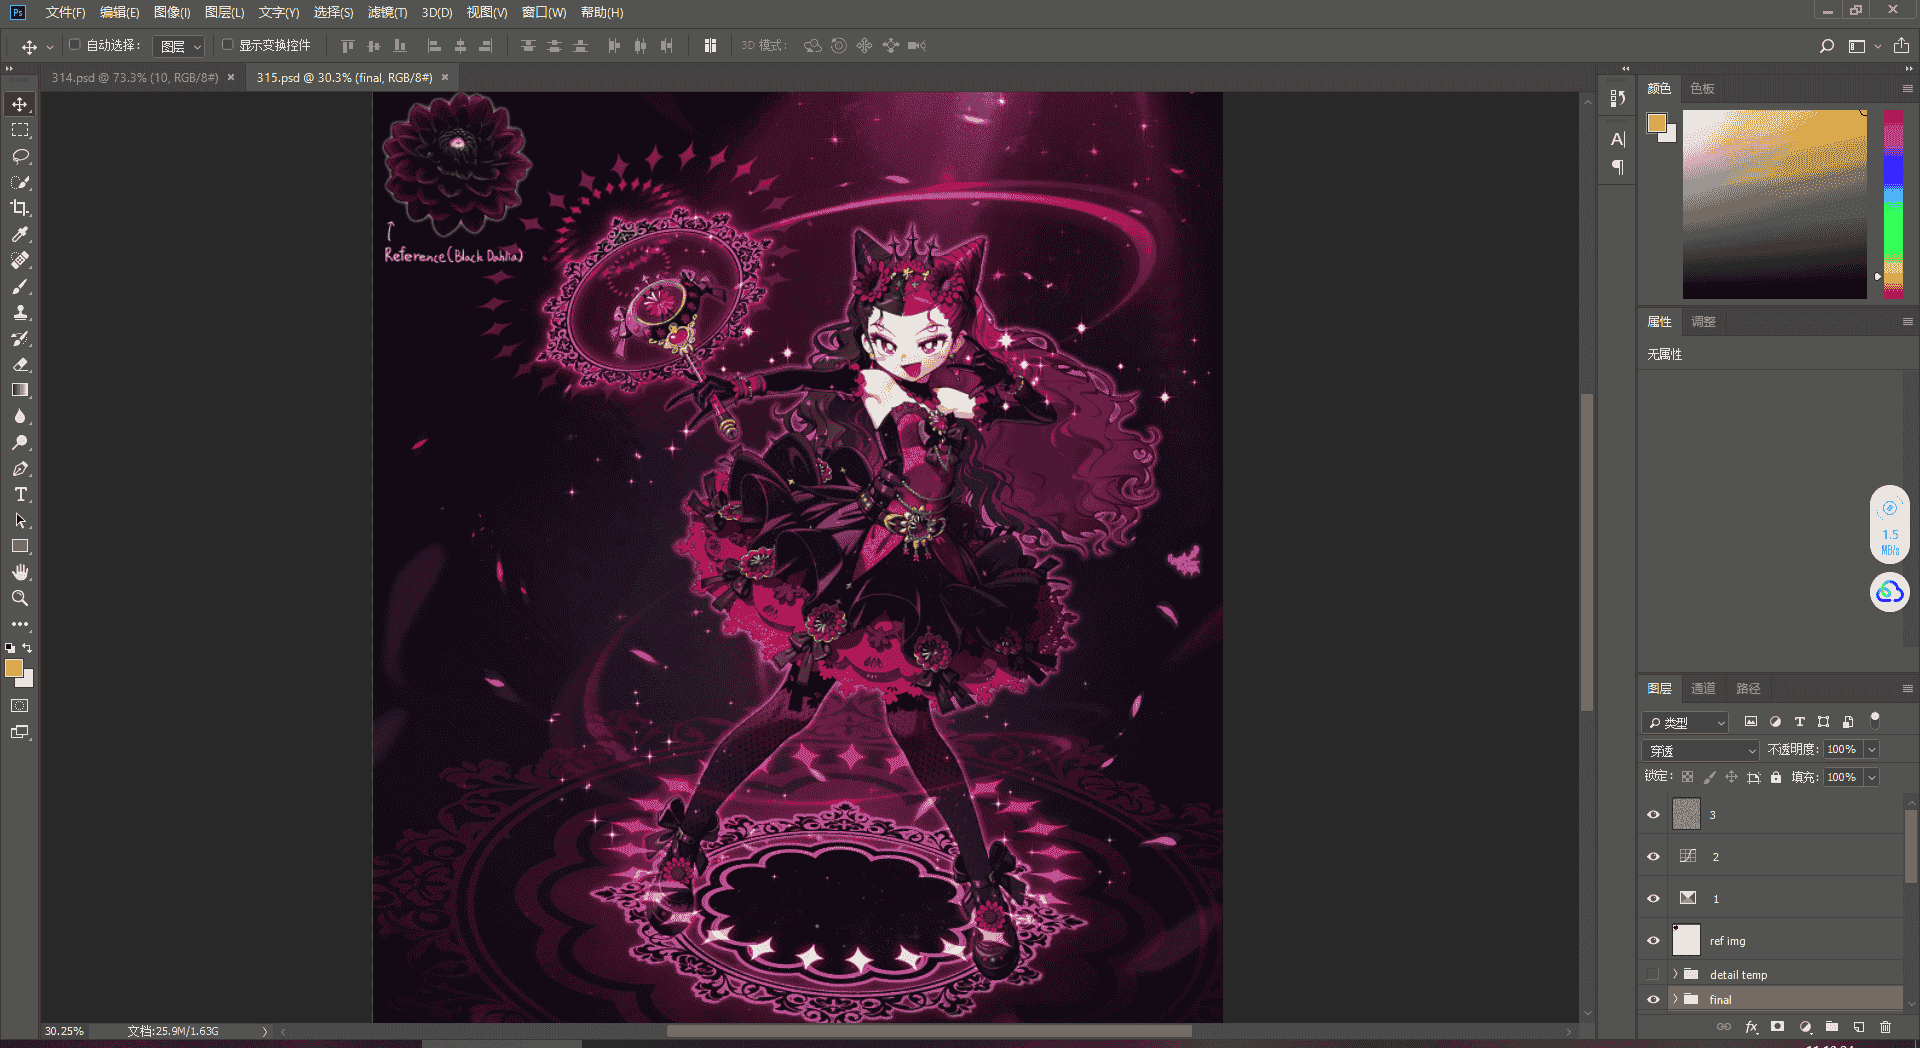The image size is (1920, 1048).
Task: Select the Hand tool
Action: point(20,572)
